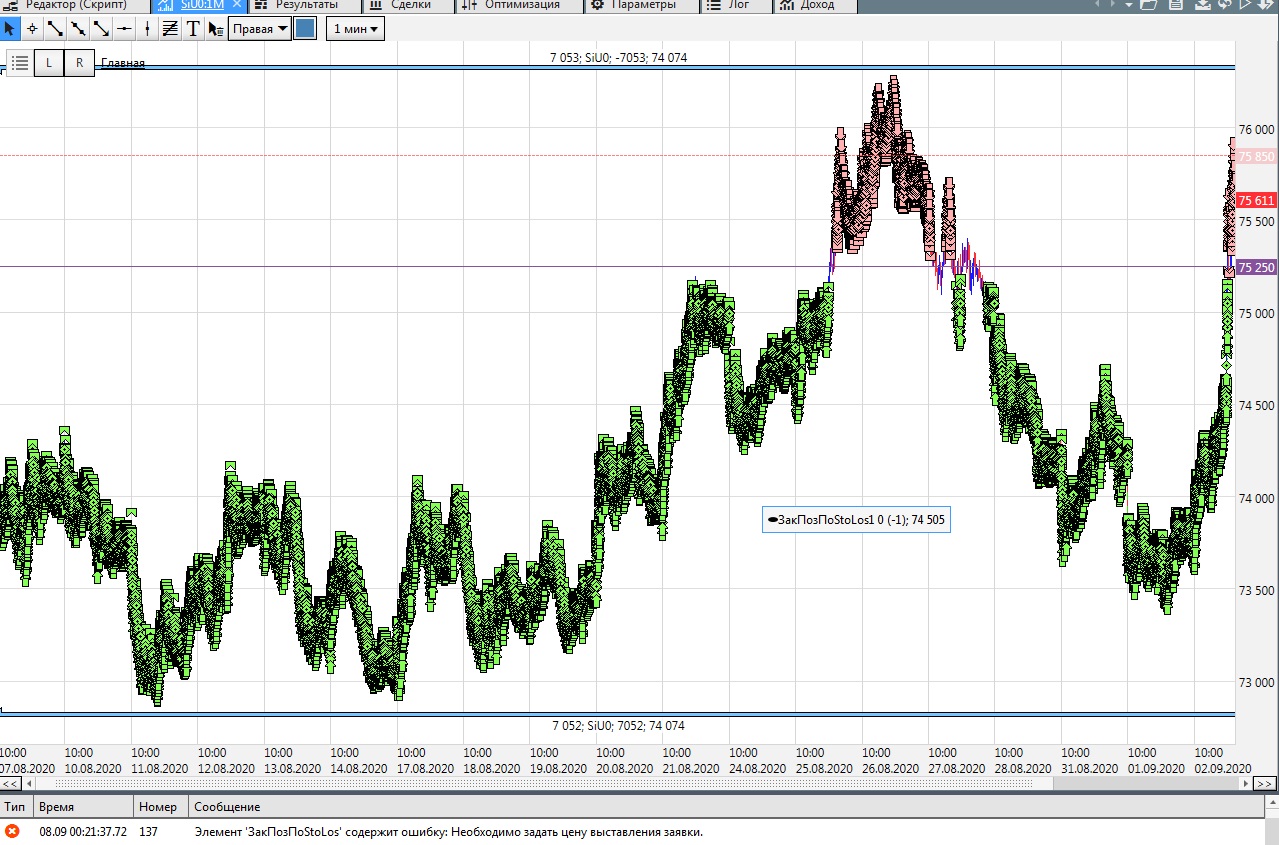Image resolution: width=1279 pixels, height=845 pixels.
Task: Switch to the Результаты tab
Action: pyautogui.click(x=305, y=5)
